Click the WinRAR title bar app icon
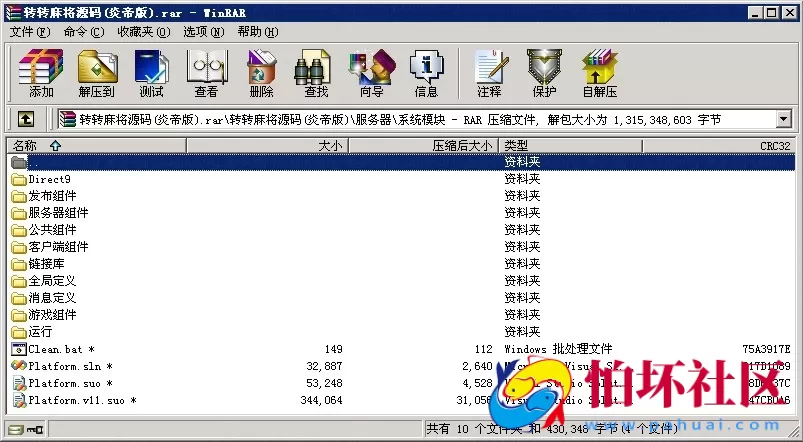Image resolution: width=803 pixels, height=442 pixels. pos(13,12)
